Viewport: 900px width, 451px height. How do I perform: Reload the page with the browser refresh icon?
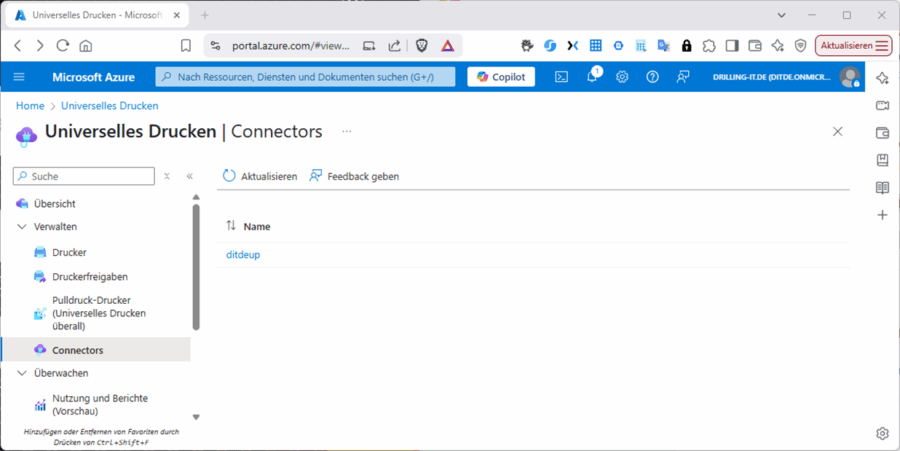[x=63, y=45]
